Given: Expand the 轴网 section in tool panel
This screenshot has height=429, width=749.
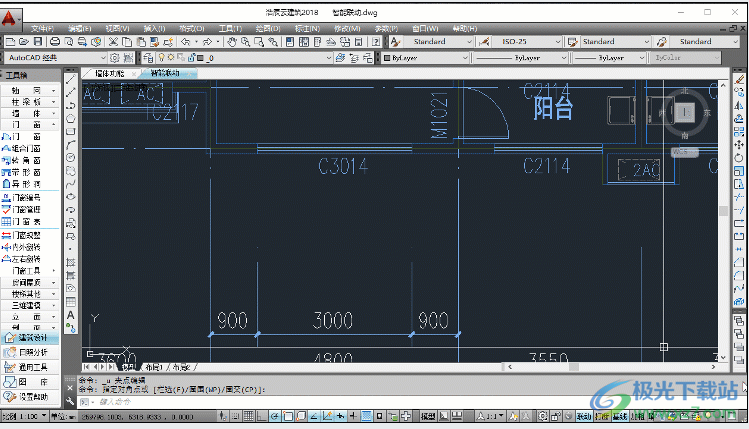Looking at the screenshot, I should pos(30,90).
